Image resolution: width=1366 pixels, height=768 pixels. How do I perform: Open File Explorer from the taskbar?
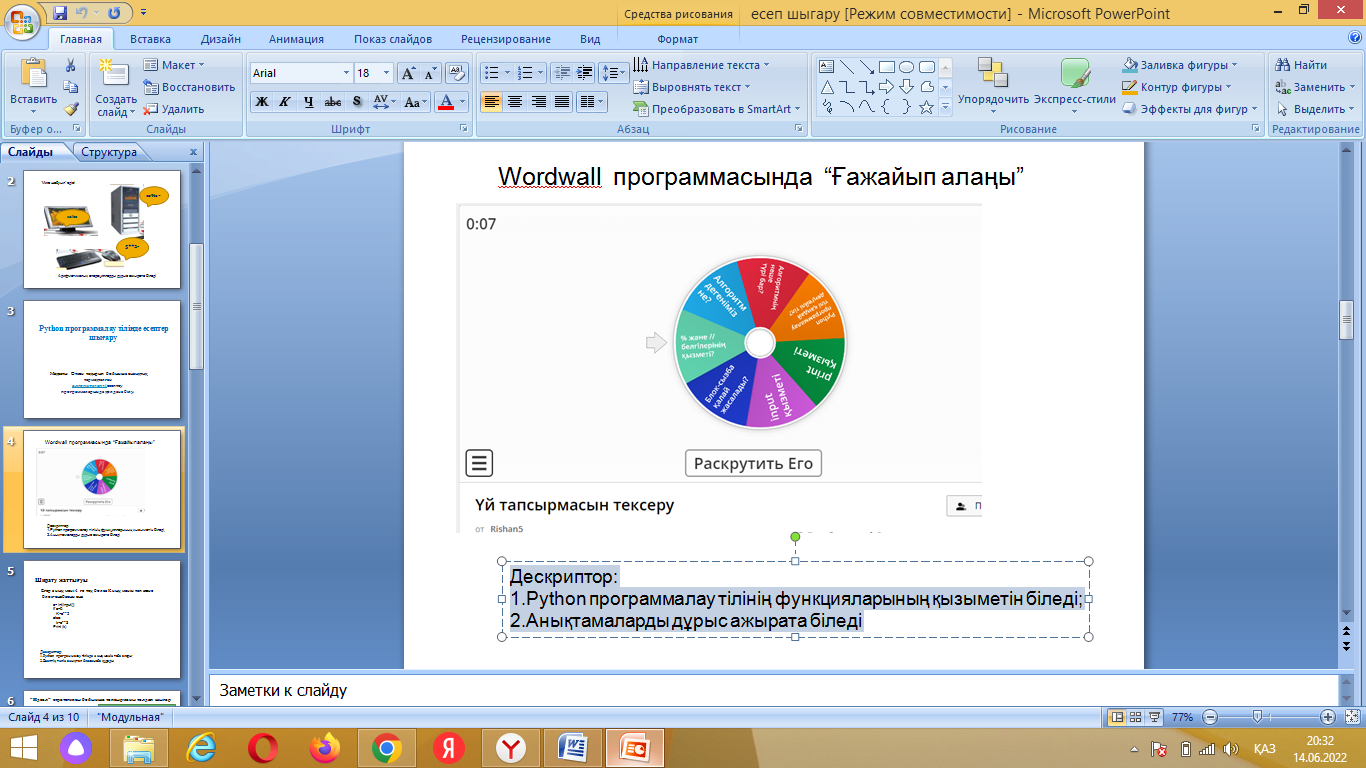139,747
